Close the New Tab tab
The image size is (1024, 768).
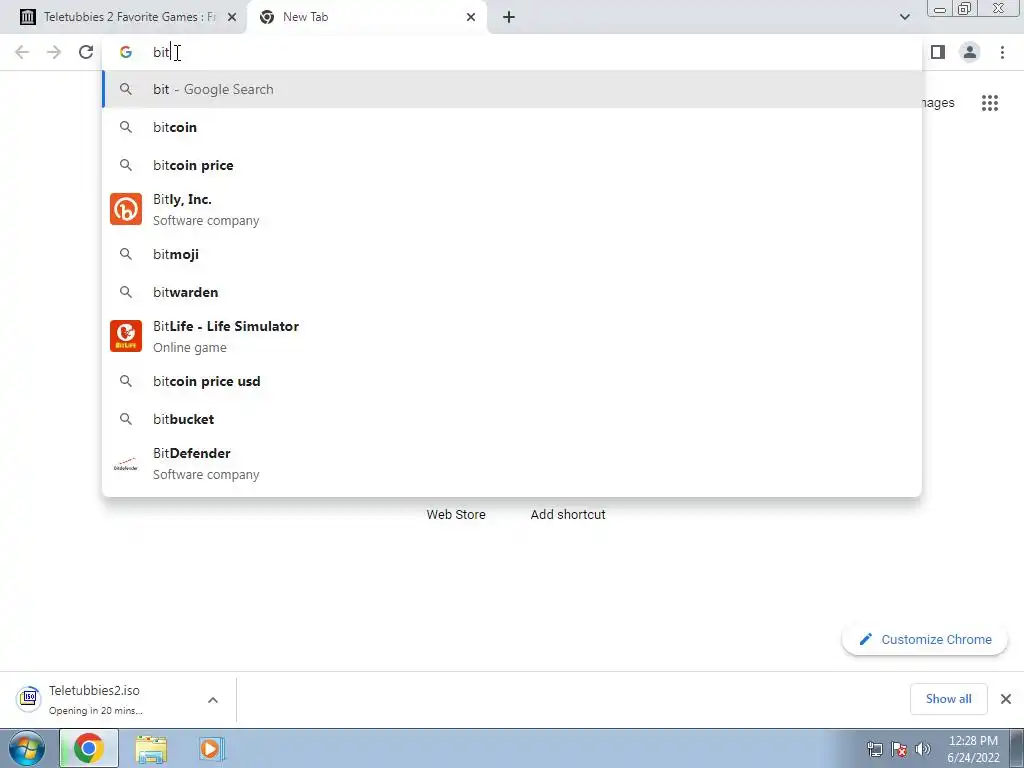pos(471,17)
